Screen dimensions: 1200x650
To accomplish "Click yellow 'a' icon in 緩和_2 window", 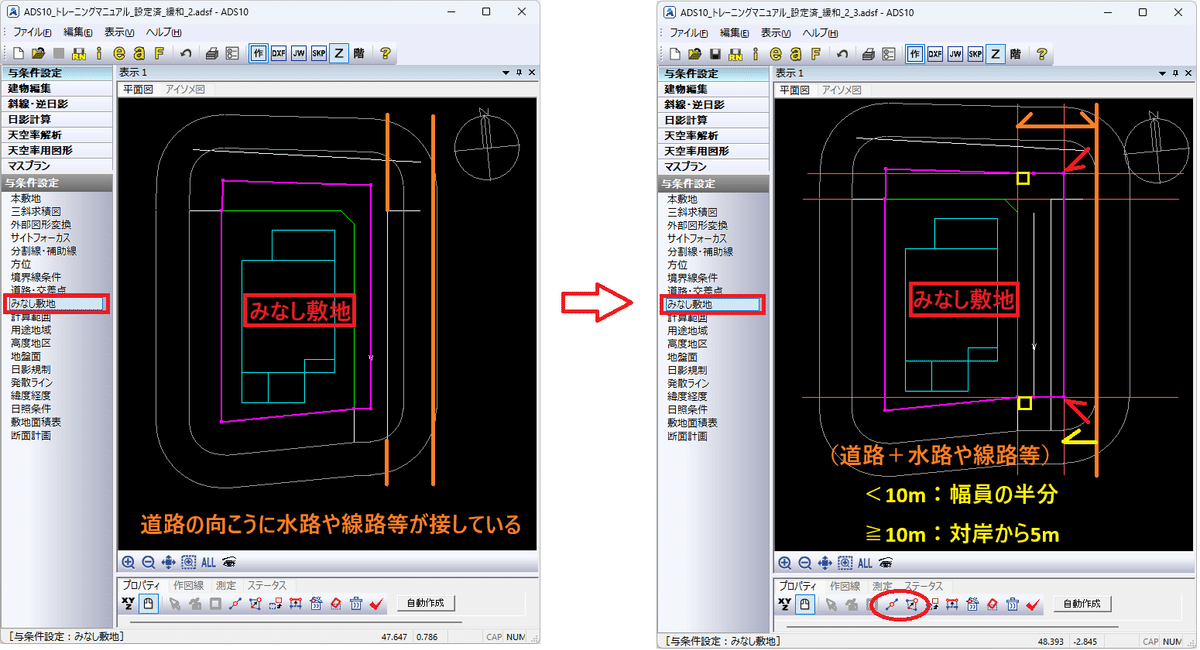I will pos(138,53).
